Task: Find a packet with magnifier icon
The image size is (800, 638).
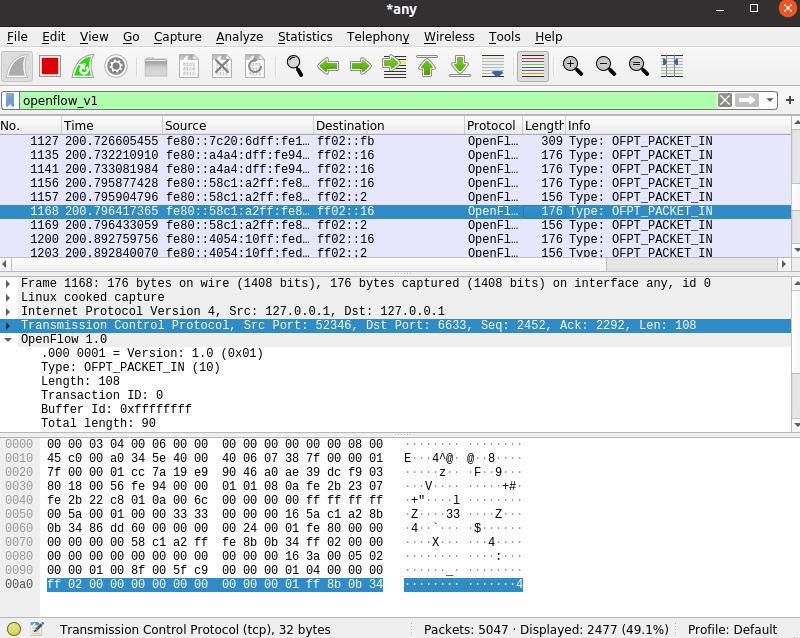Action: click(294, 66)
